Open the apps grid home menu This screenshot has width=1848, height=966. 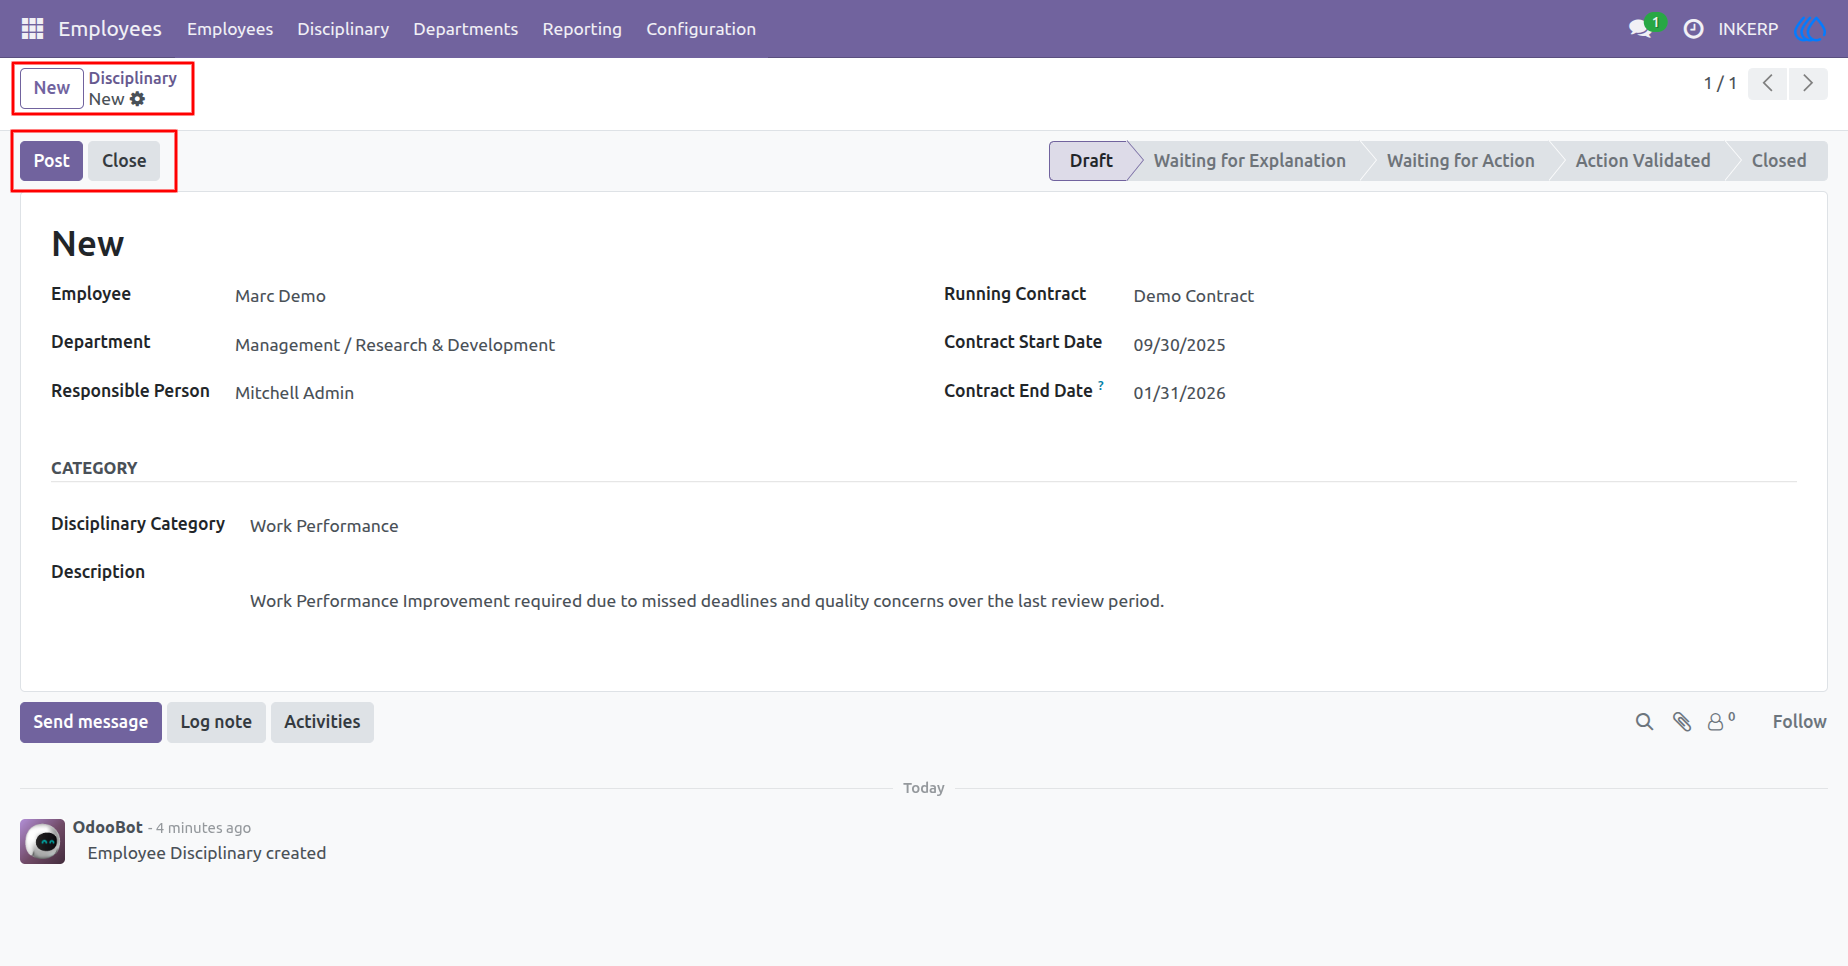(32, 29)
